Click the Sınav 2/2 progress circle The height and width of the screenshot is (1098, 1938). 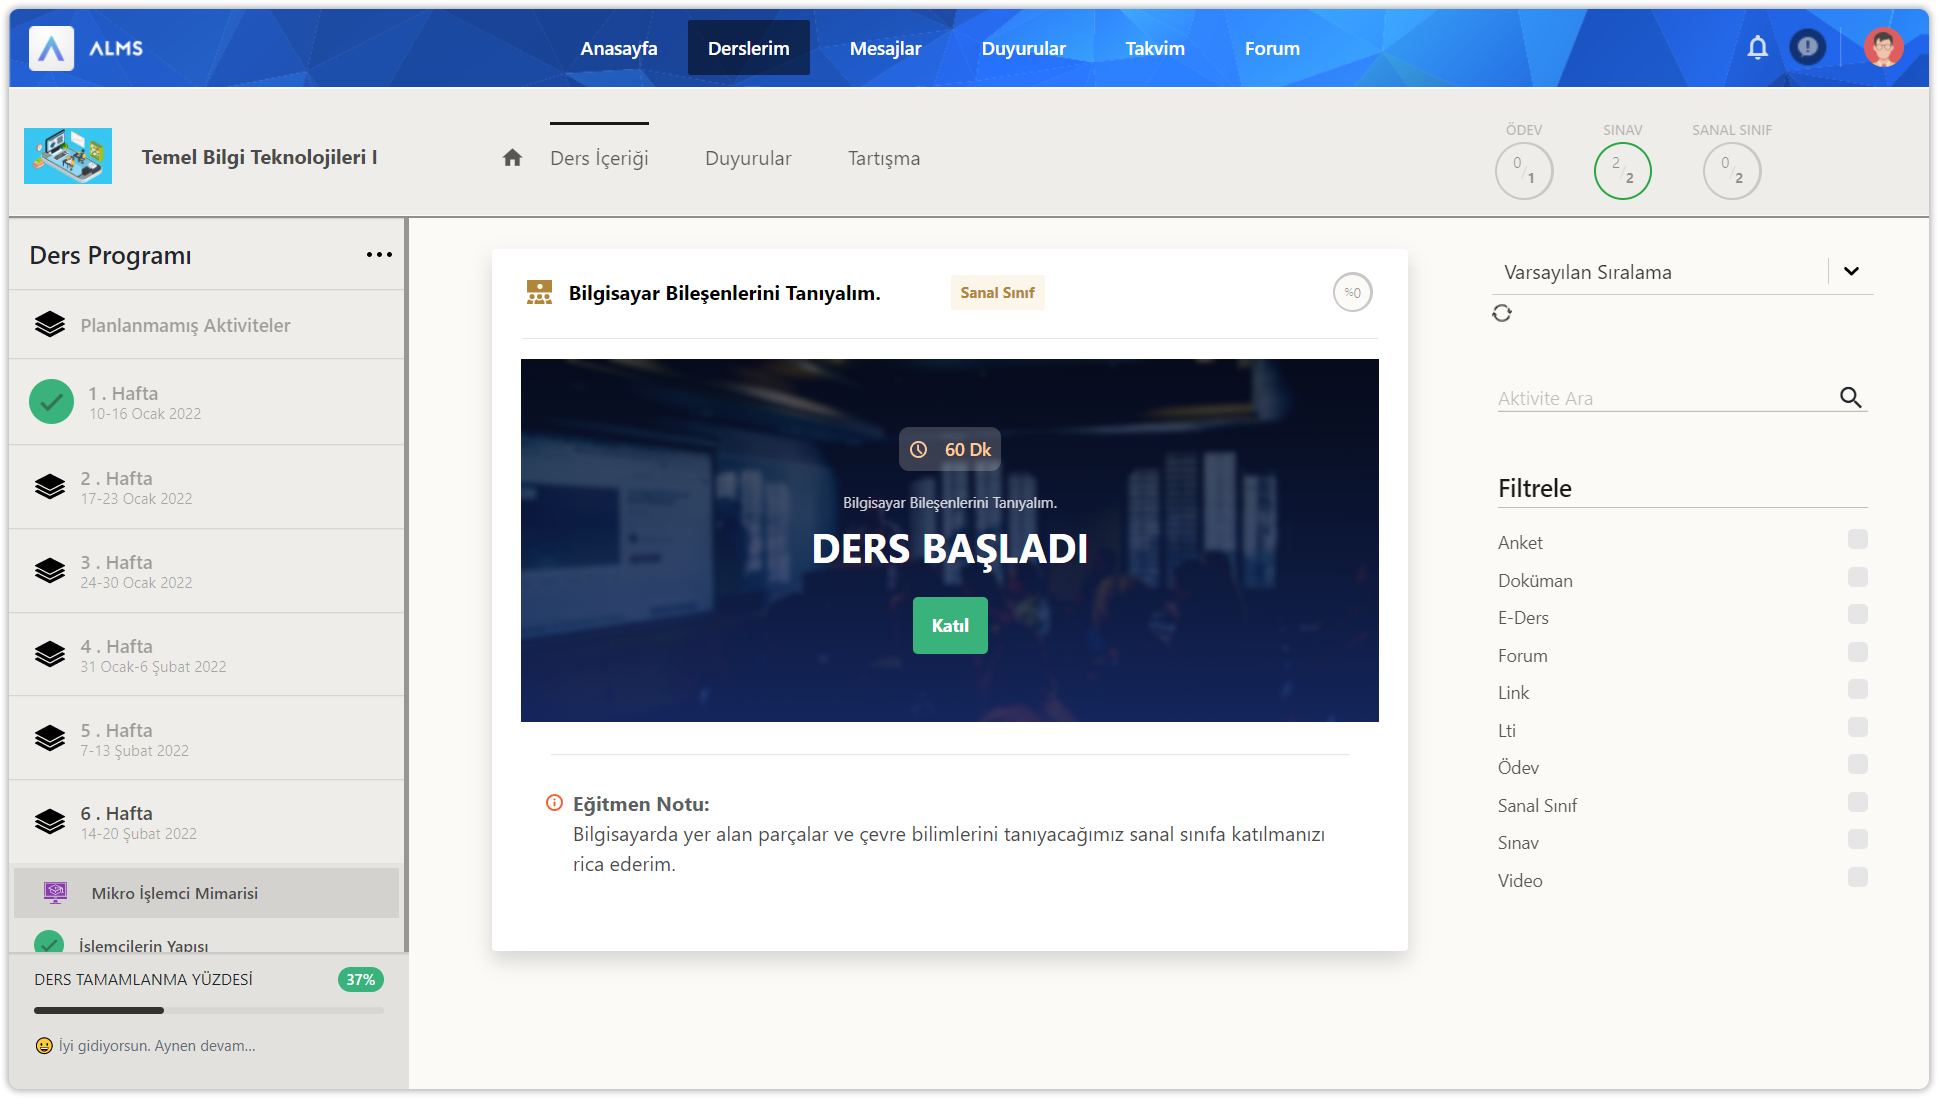[1622, 171]
